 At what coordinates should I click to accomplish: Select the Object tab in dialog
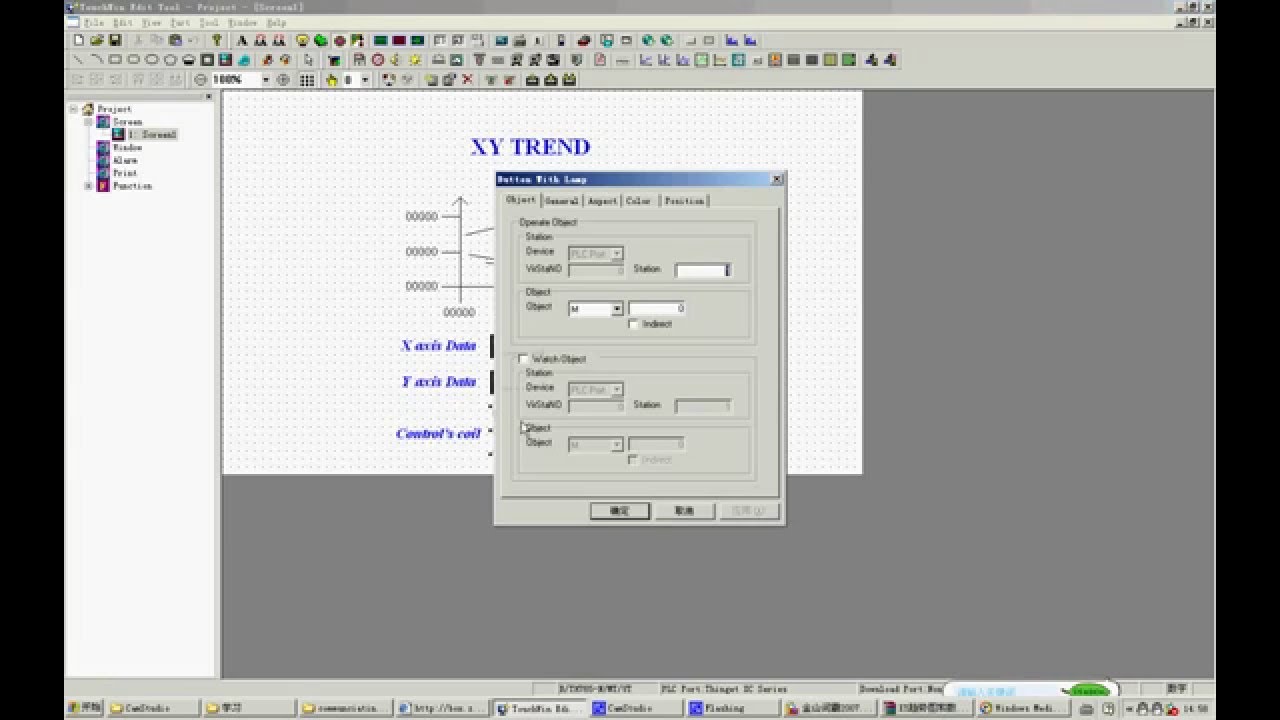[521, 200]
